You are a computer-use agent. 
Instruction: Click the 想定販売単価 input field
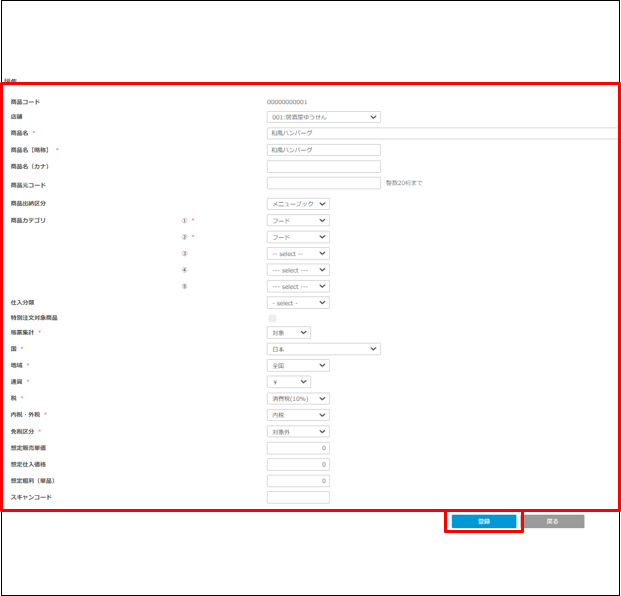[298, 448]
